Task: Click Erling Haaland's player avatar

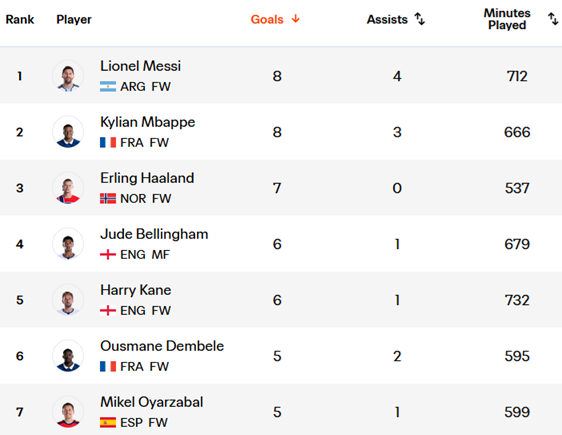Action: tap(68, 188)
